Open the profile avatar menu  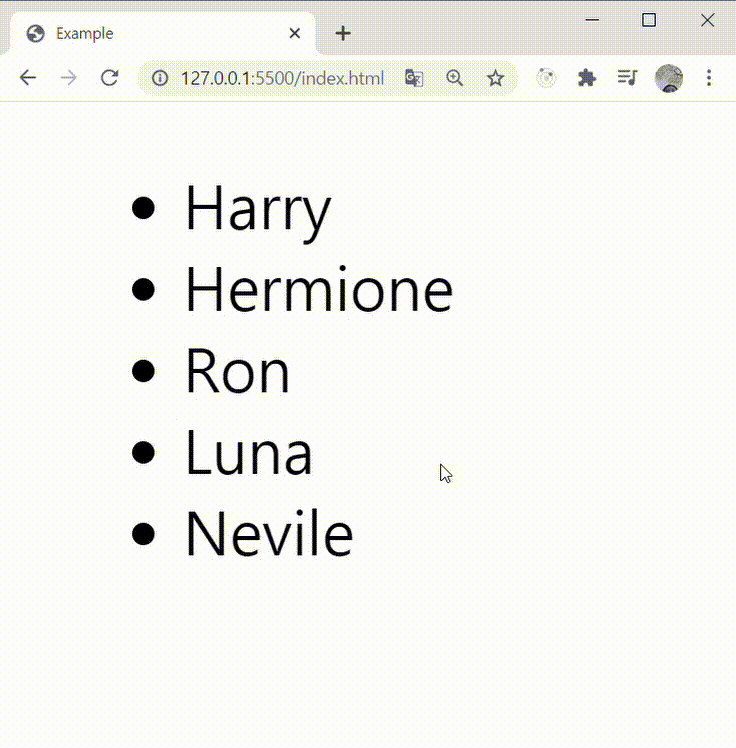click(x=669, y=78)
